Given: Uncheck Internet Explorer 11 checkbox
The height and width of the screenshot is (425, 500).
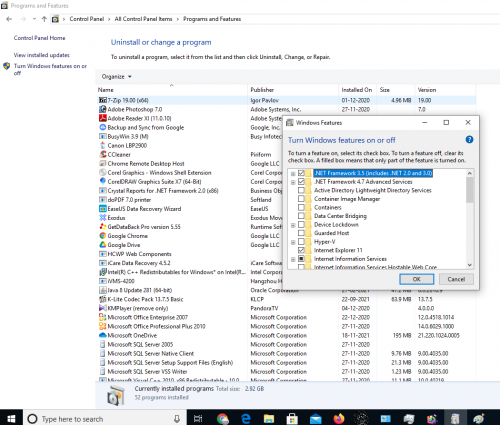Looking at the screenshot, I should point(301,250).
